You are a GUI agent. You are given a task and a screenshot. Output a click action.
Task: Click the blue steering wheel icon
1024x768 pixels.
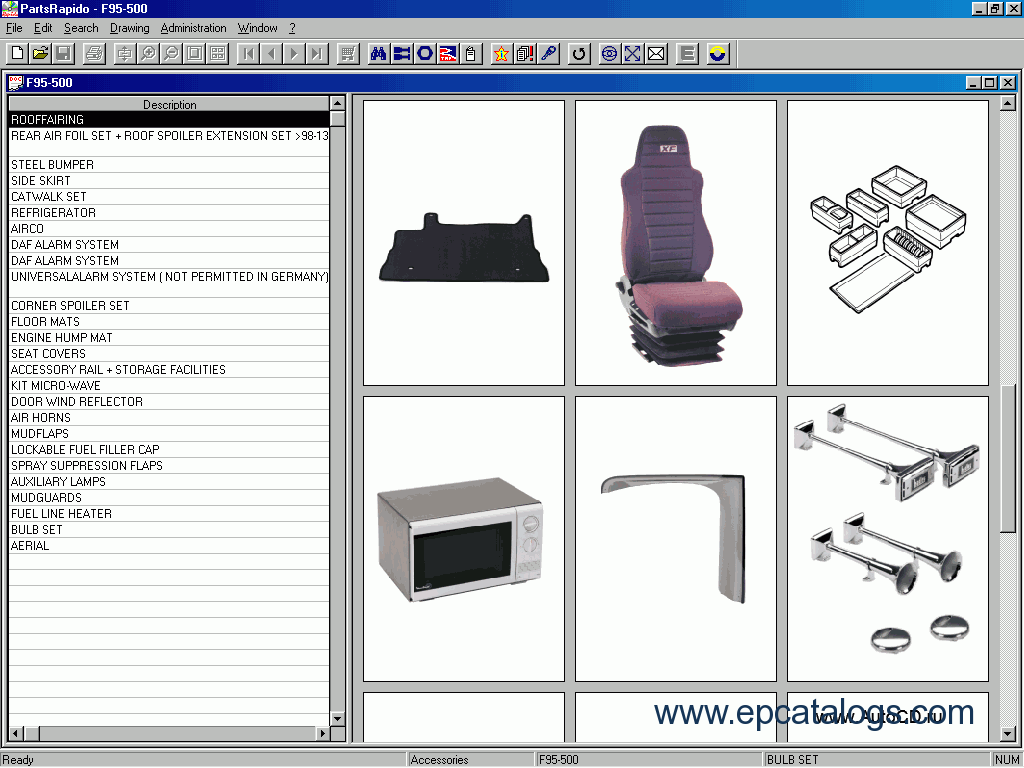pyautogui.click(x=609, y=54)
